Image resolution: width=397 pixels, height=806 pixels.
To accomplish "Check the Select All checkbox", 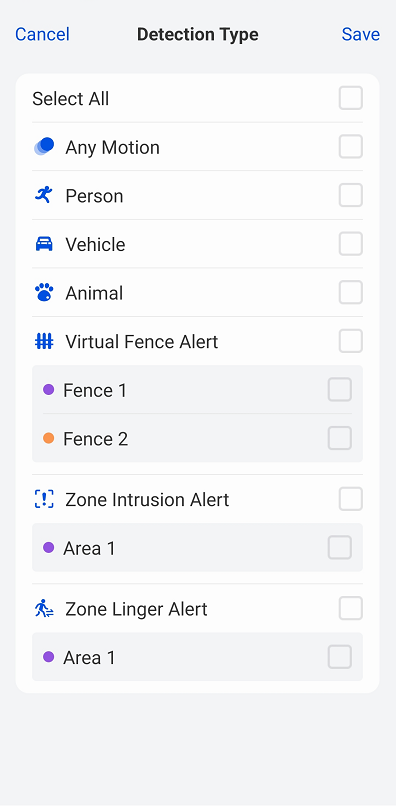I will click(x=351, y=98).
